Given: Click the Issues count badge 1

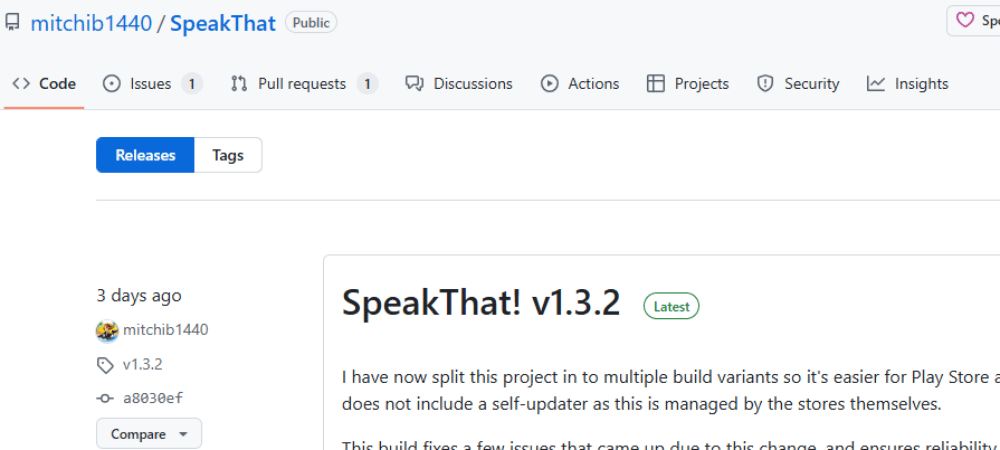Looking at the screenshot, I should pyautogui.click(x=192, y=83).
